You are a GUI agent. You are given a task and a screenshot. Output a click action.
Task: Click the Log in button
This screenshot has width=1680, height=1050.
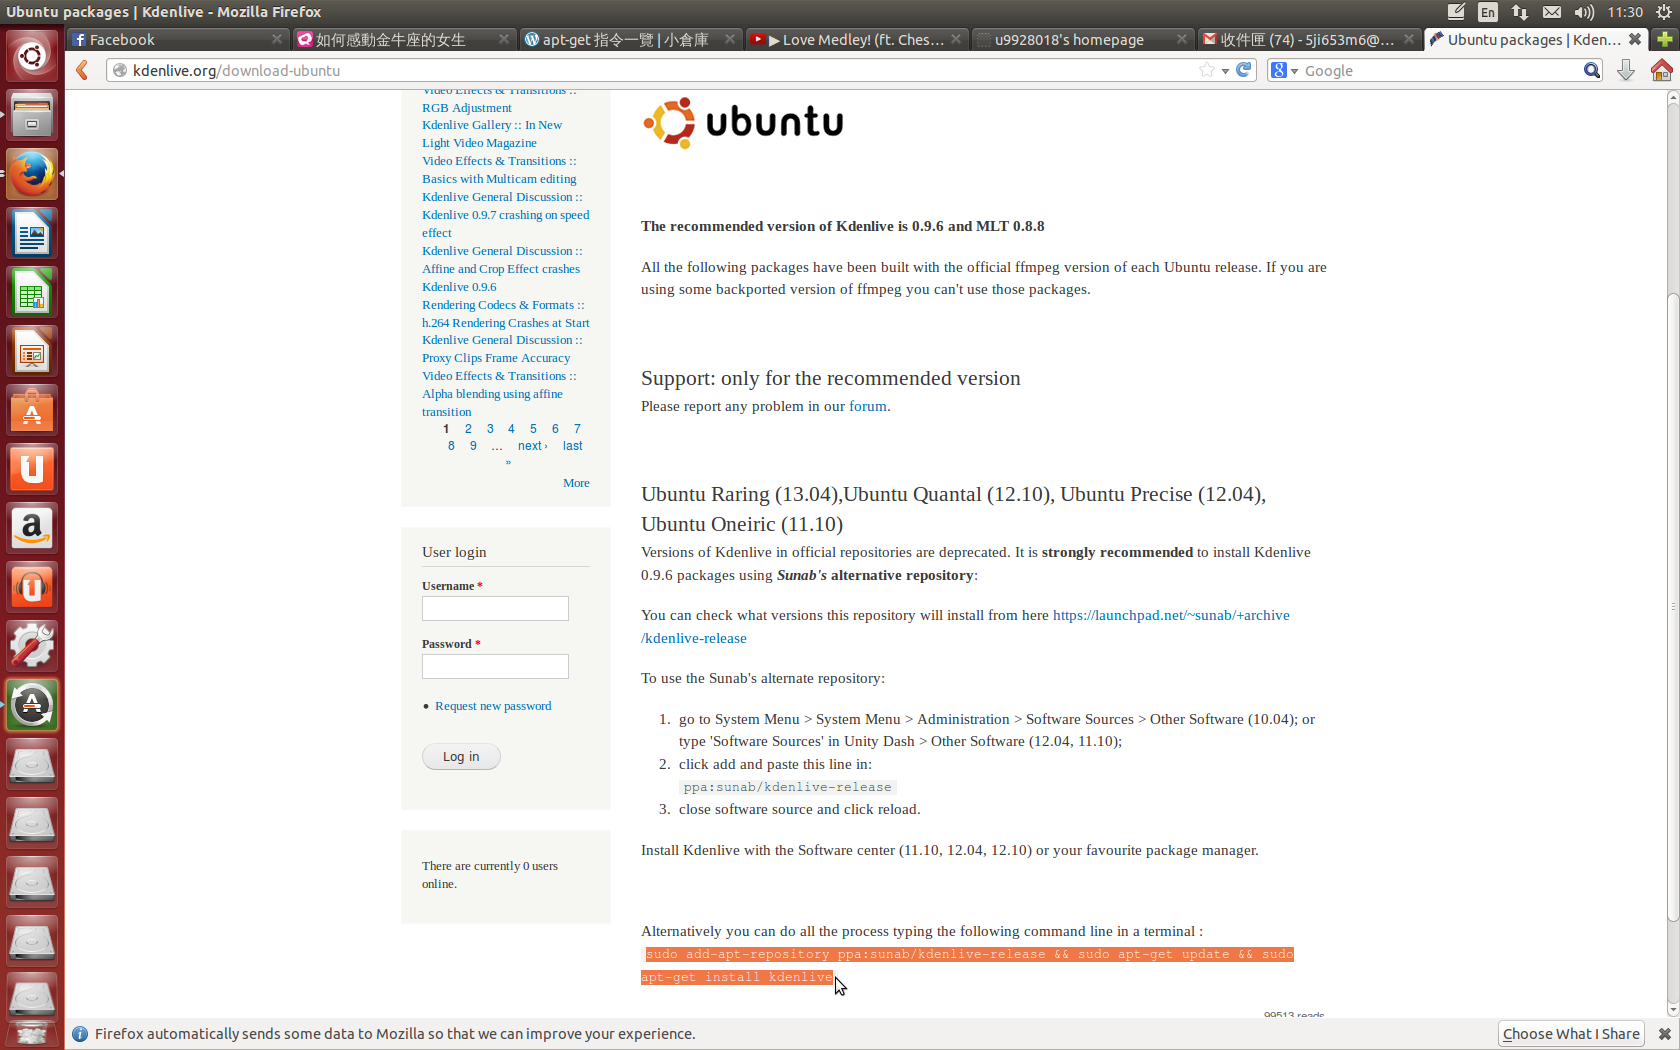pyautogui.click(x=461, y=757)
